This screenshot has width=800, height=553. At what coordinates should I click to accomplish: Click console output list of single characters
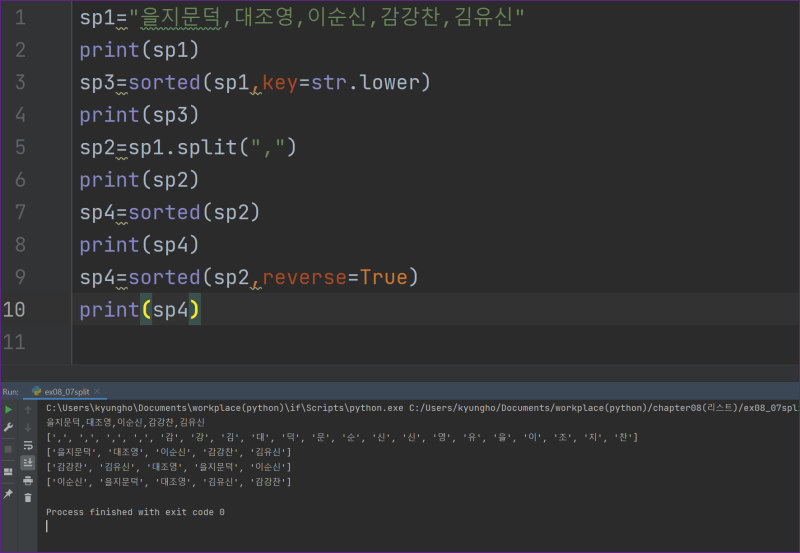point(342,437)
